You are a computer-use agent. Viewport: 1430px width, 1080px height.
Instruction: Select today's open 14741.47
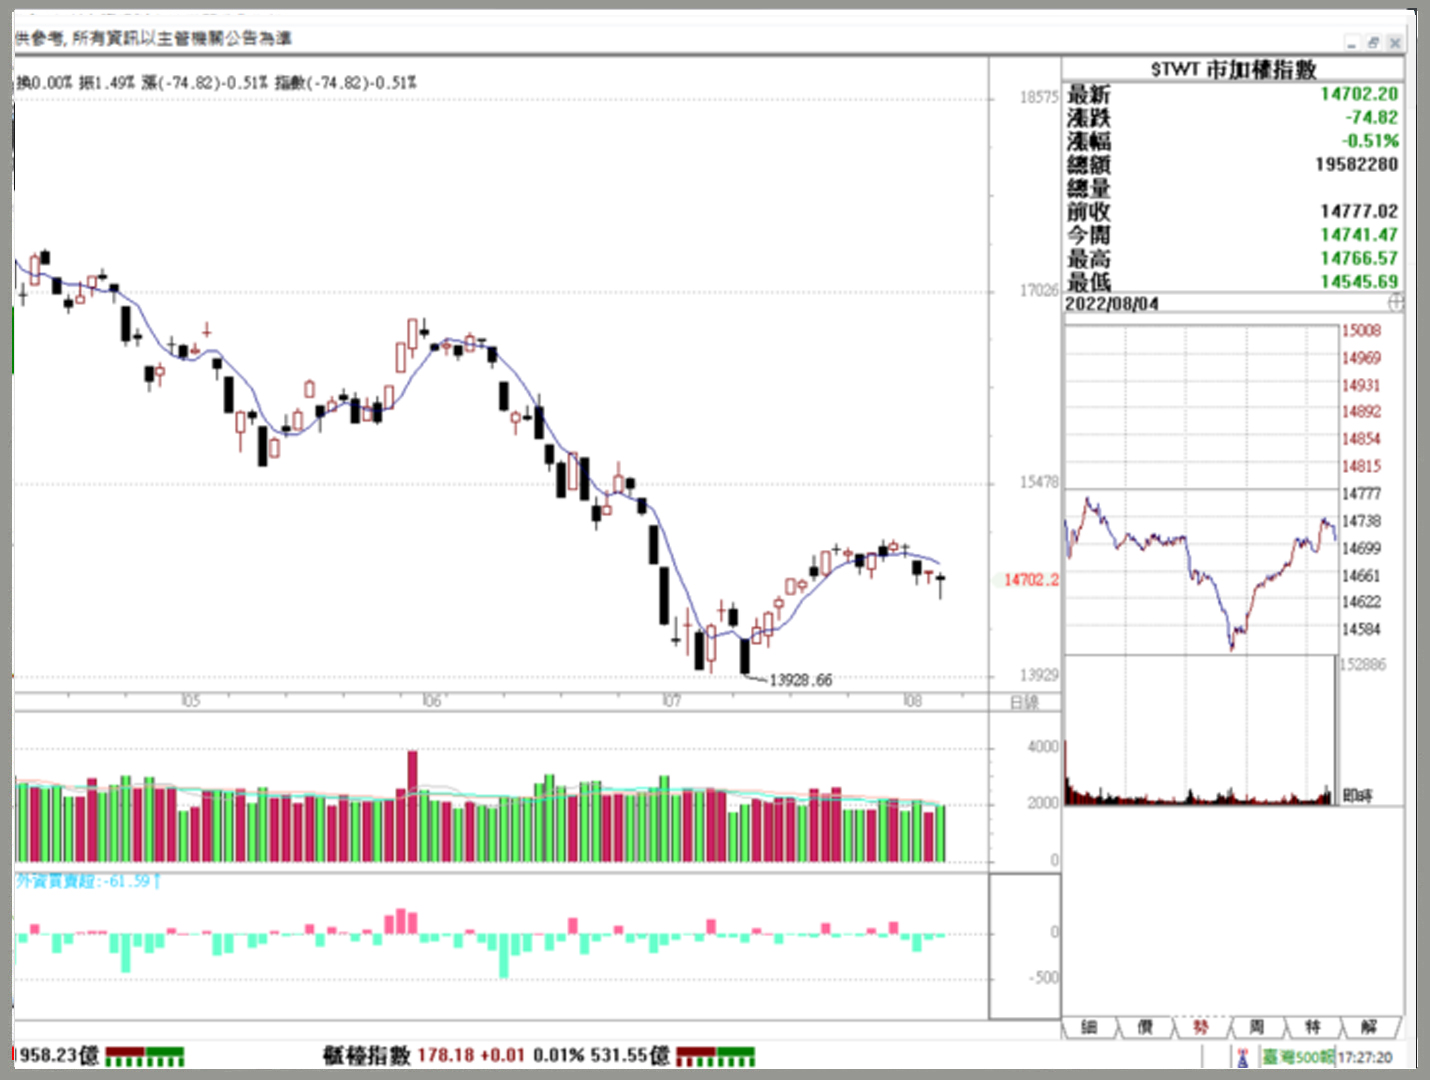(1359, 234)
